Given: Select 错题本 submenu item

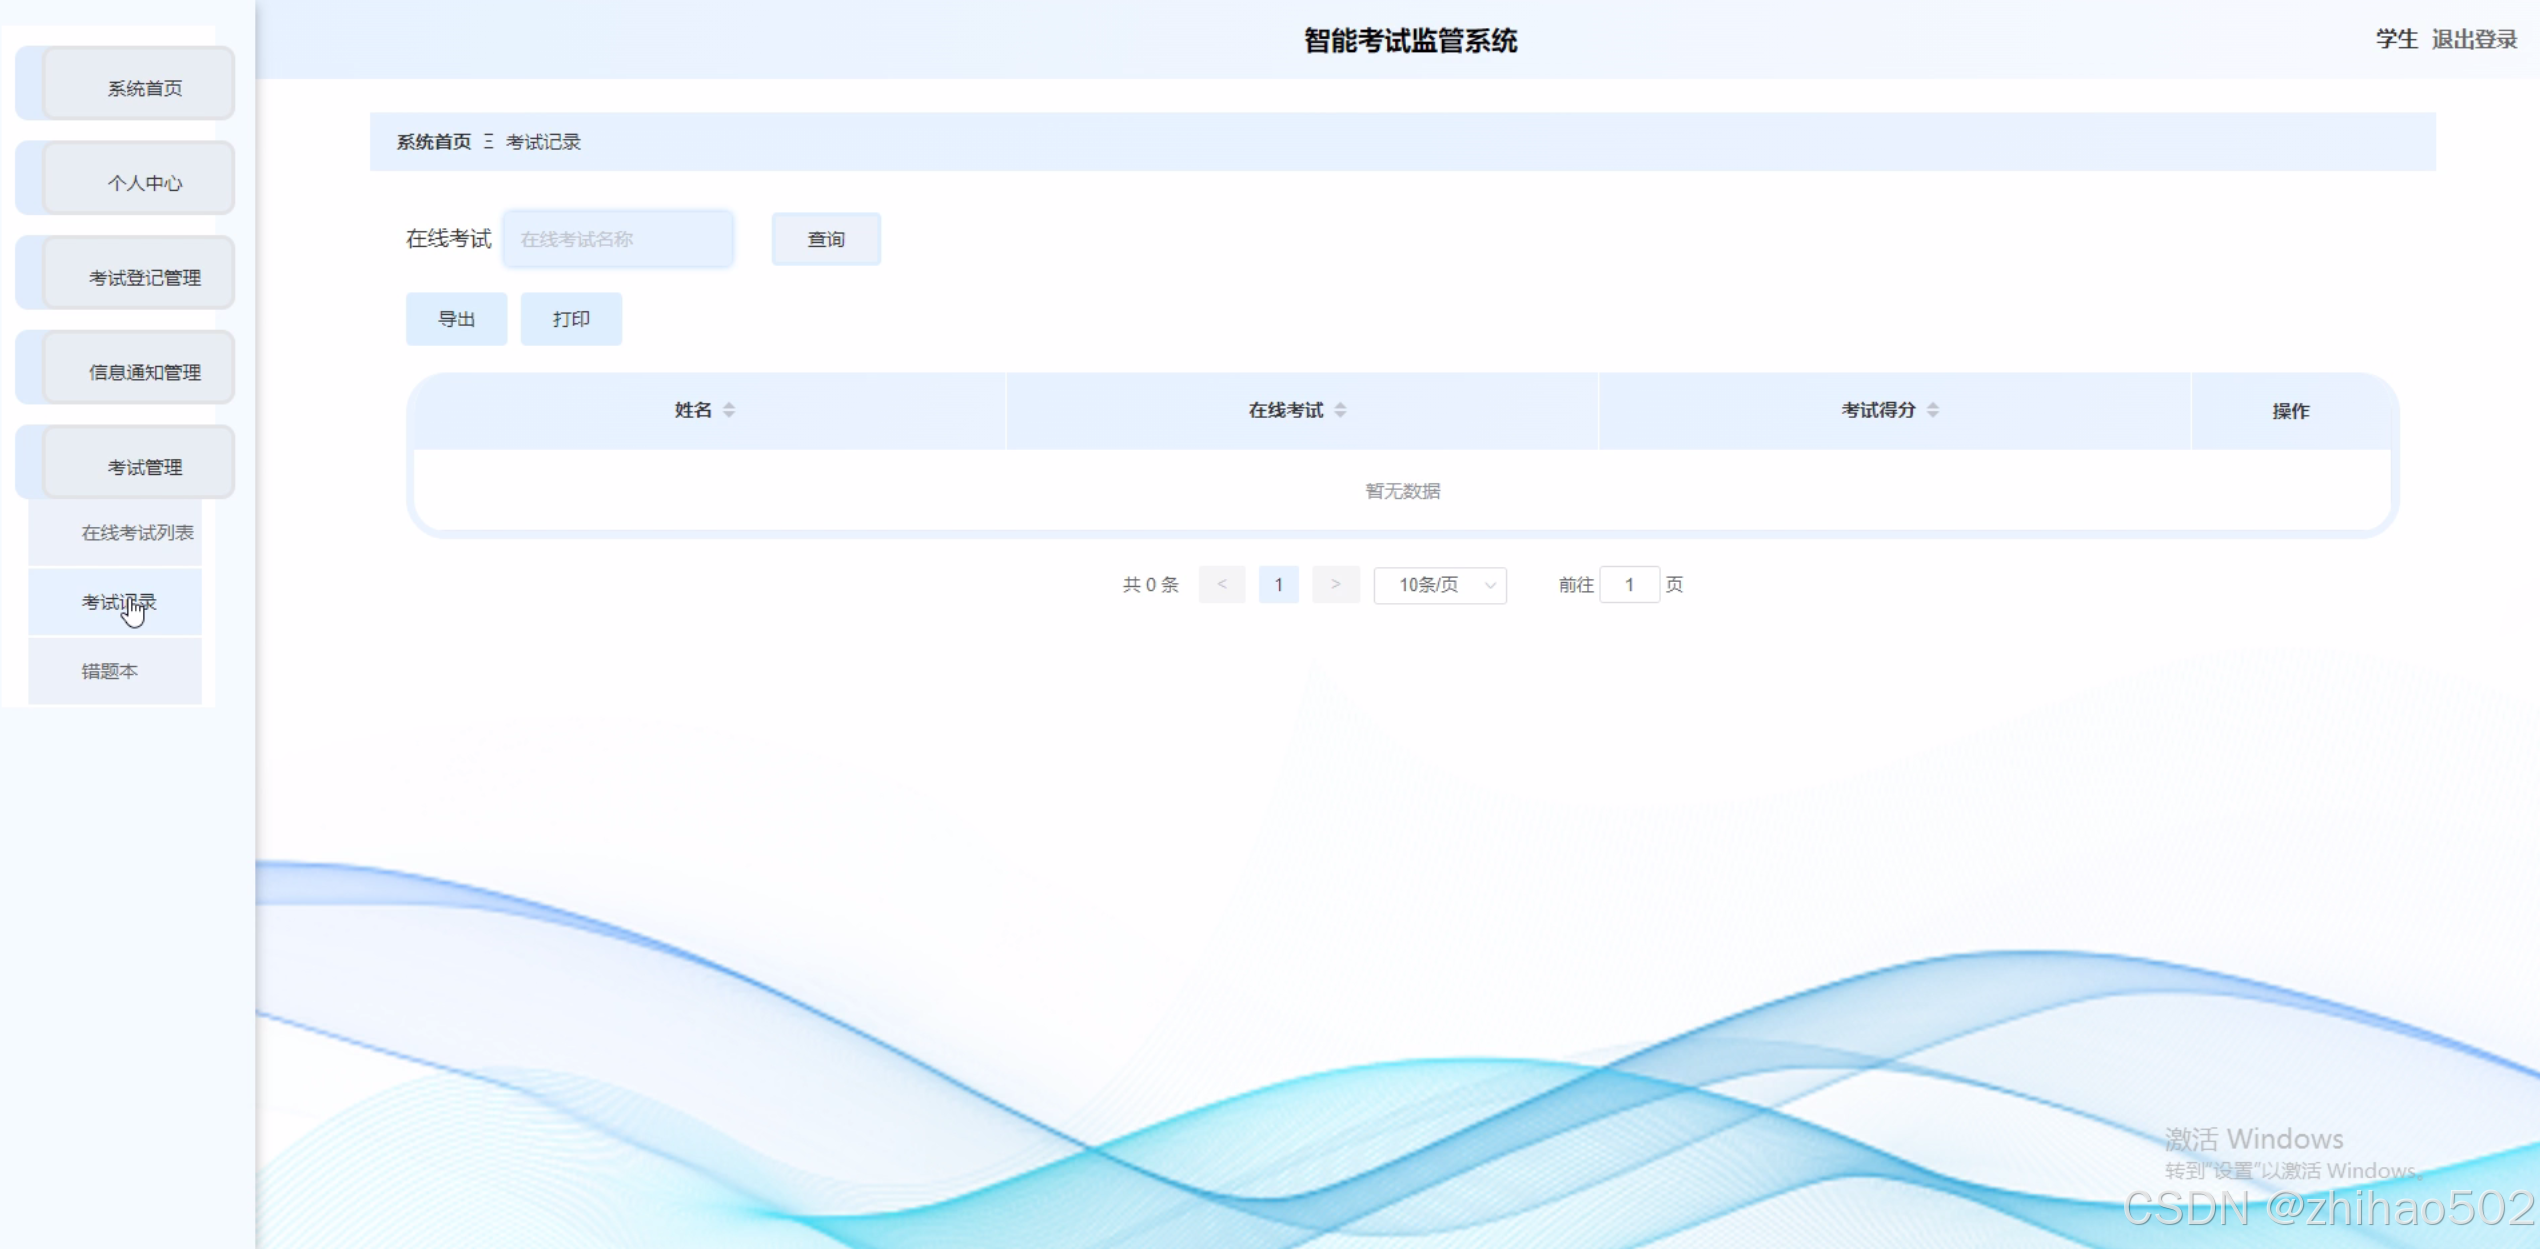Looking at the screenshot, I should click(110, 671).
